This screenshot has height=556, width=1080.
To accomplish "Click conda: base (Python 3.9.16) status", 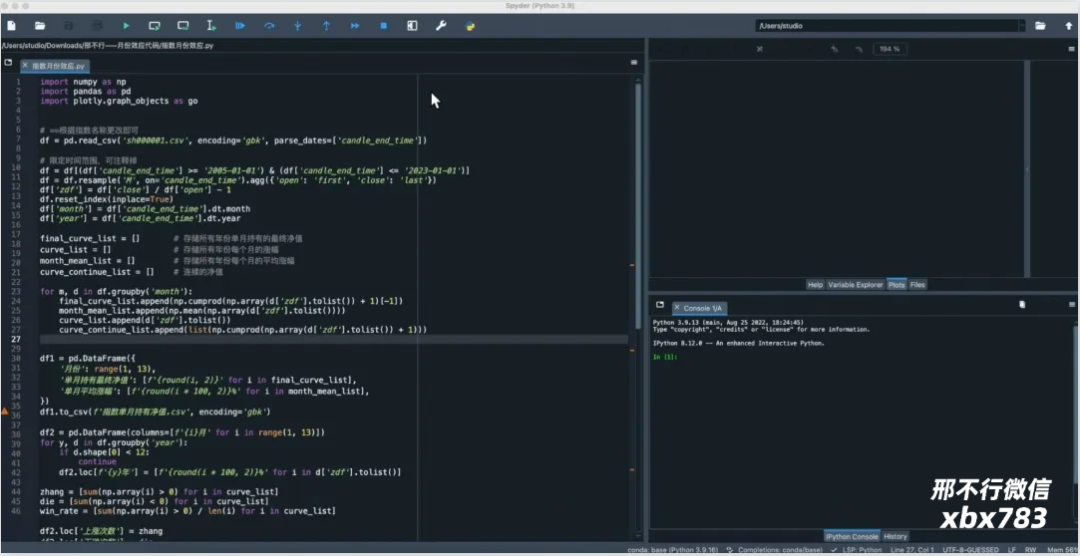I will [x=673, y=550].
